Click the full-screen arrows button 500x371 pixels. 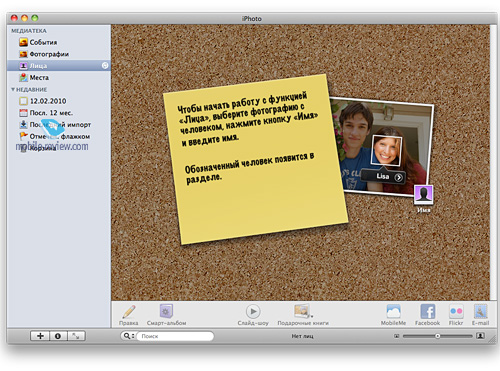pyautogui.click(x=76, y=336)
